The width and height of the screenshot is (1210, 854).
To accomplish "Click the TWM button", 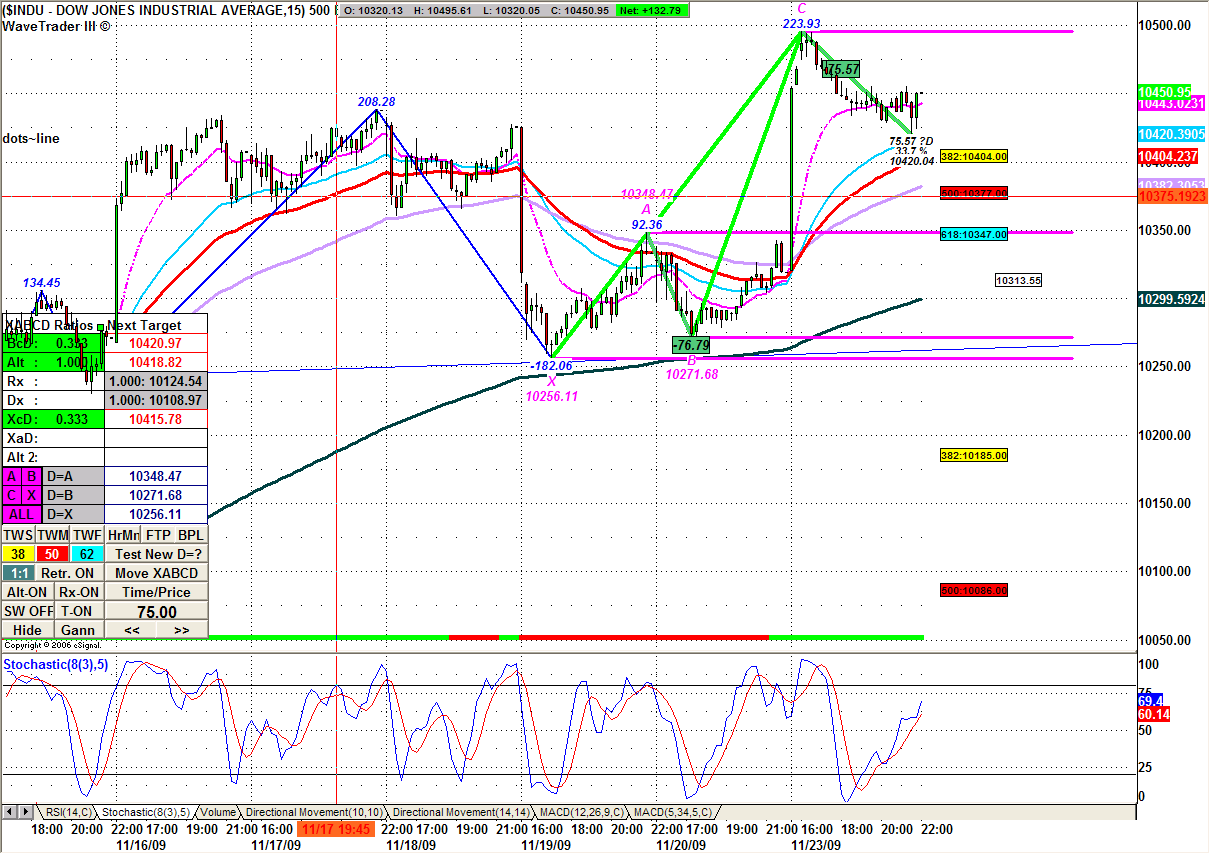I will tap(52, 535).
